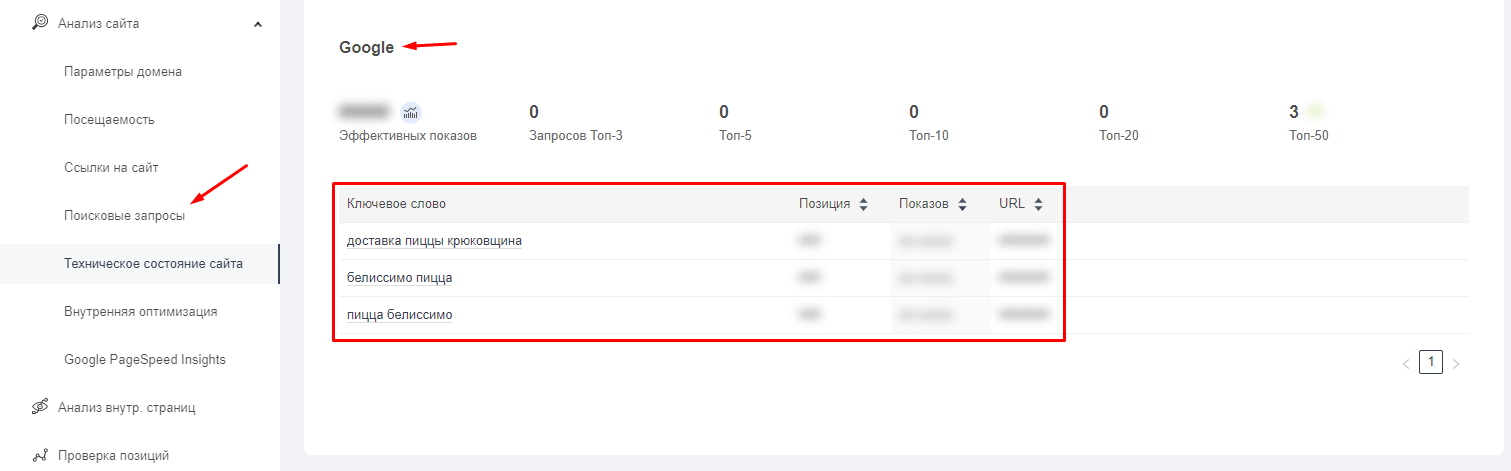1511x471 pixels.
Task: Click keyword доставка пиццы крюковщина
Action: click(434, 241)
